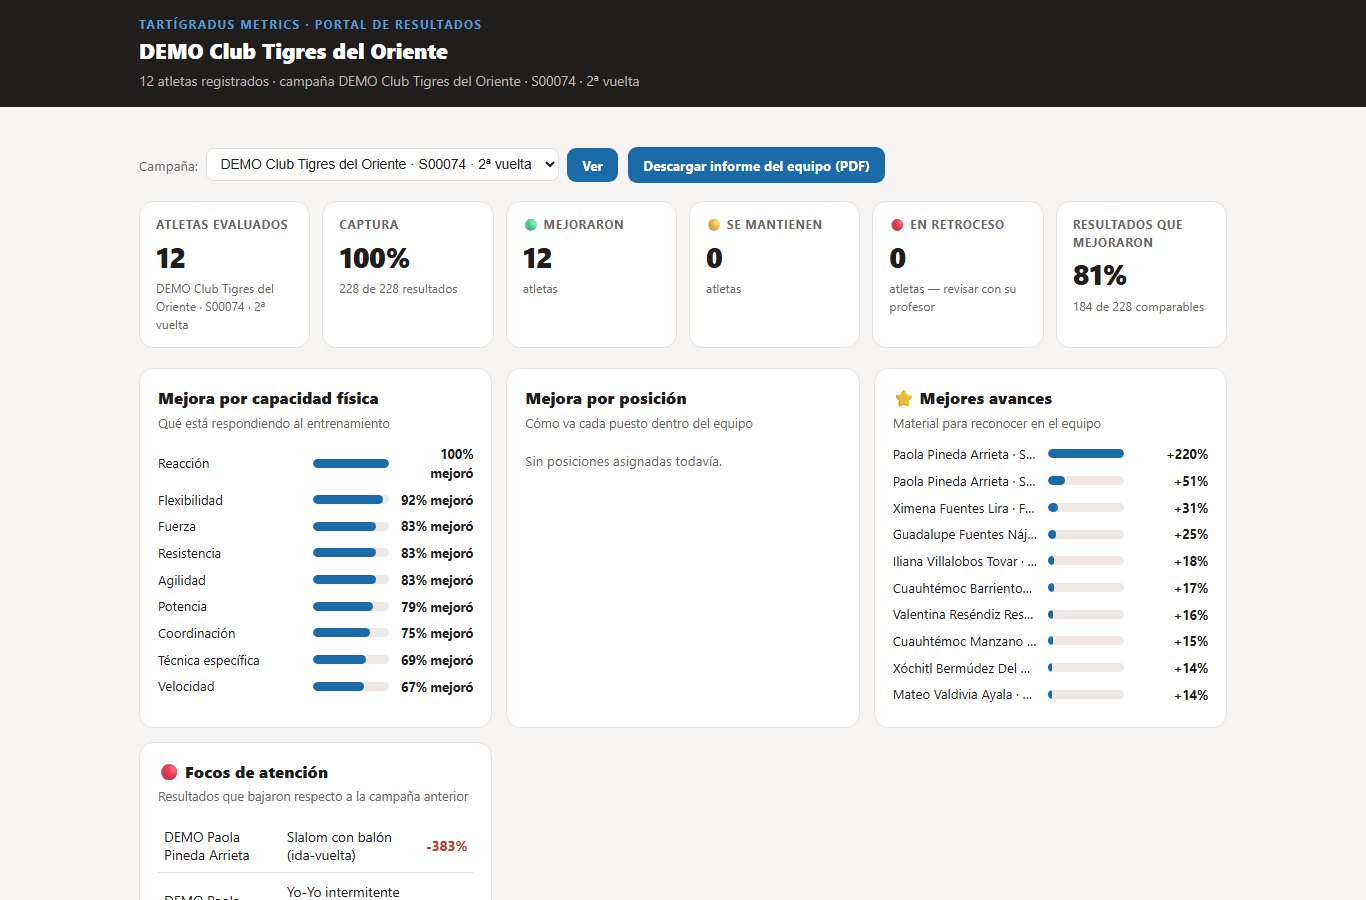Click the 184 de 228 comparables text
This screenshot has height=900, width=1366.
tap(1138, 307)
